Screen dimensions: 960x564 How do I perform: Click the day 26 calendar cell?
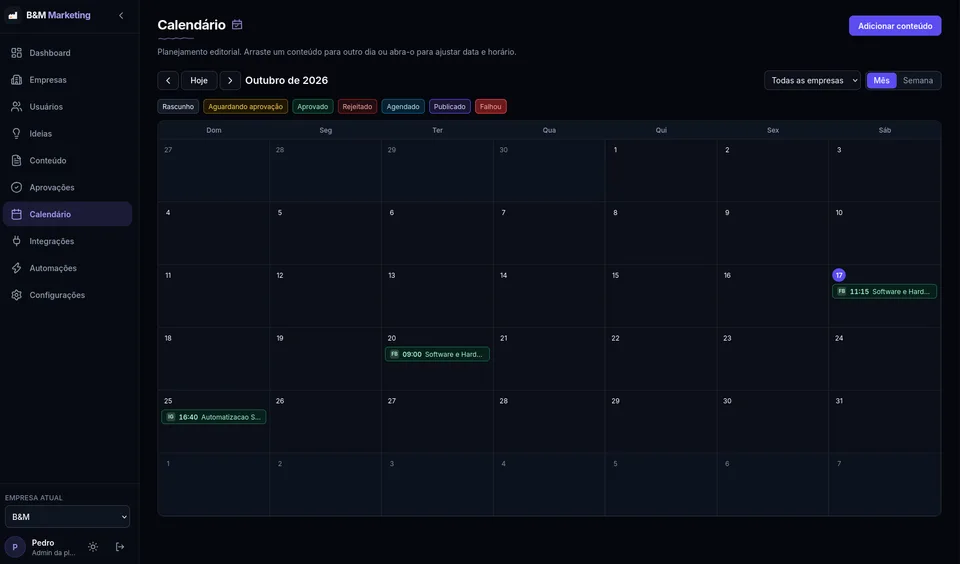(x=326, y=421)
